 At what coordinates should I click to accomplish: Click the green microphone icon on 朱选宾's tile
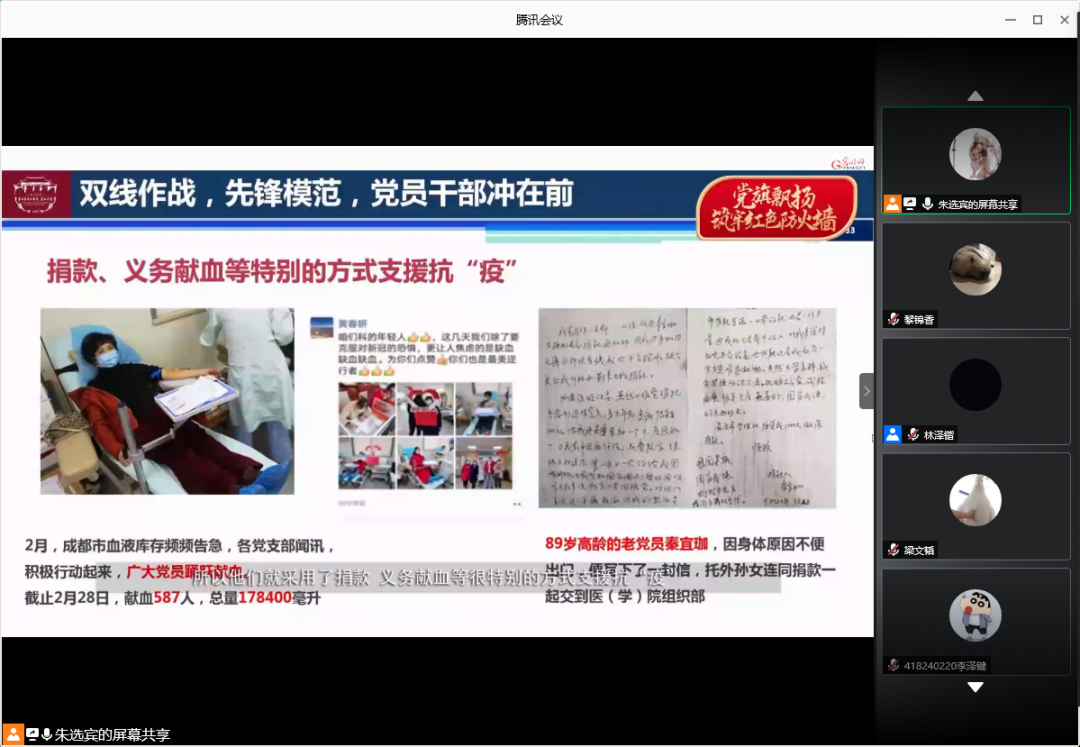[x=928, y=203]
